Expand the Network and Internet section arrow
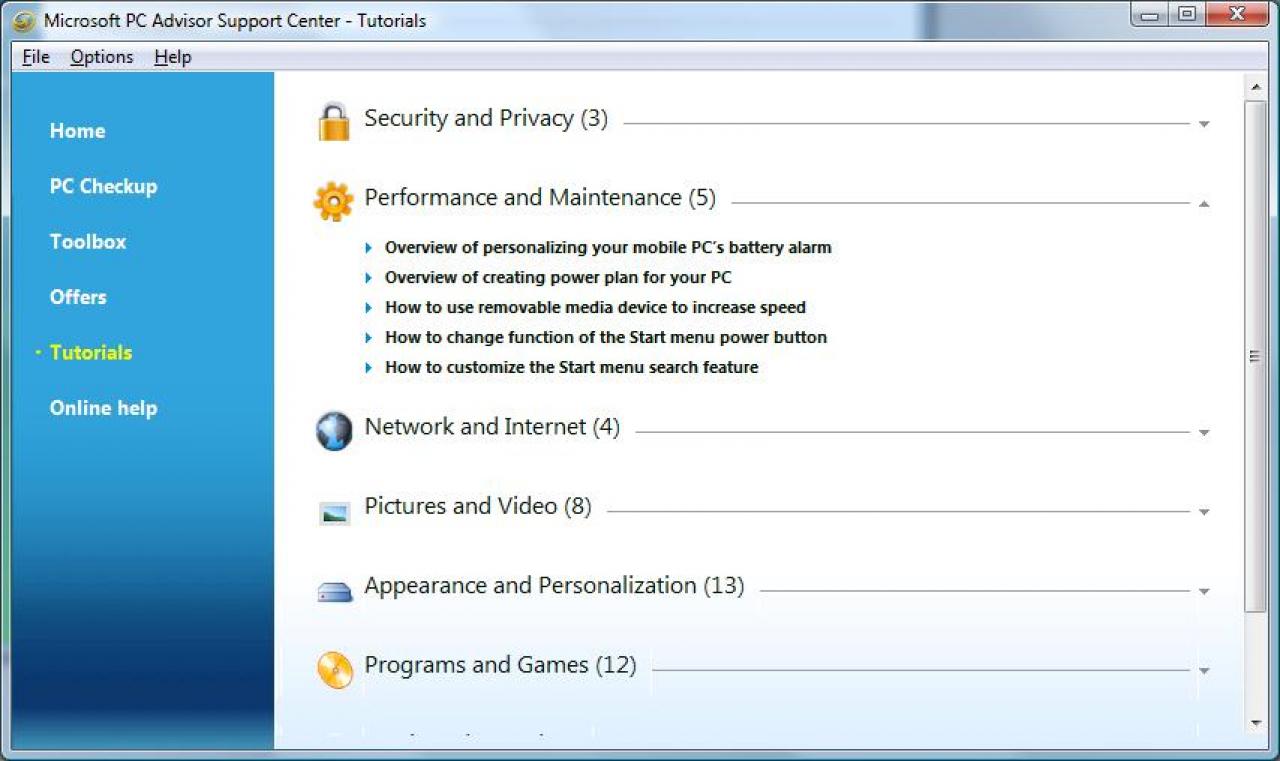The width and height of the screenshot is (1280, 761). [x=1204, y=433]
